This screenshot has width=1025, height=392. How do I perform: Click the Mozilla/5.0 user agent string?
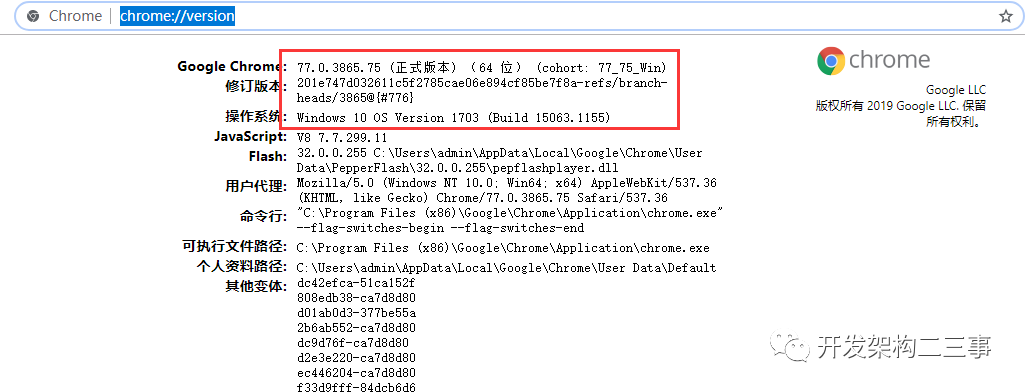click(x=507, y=190)
